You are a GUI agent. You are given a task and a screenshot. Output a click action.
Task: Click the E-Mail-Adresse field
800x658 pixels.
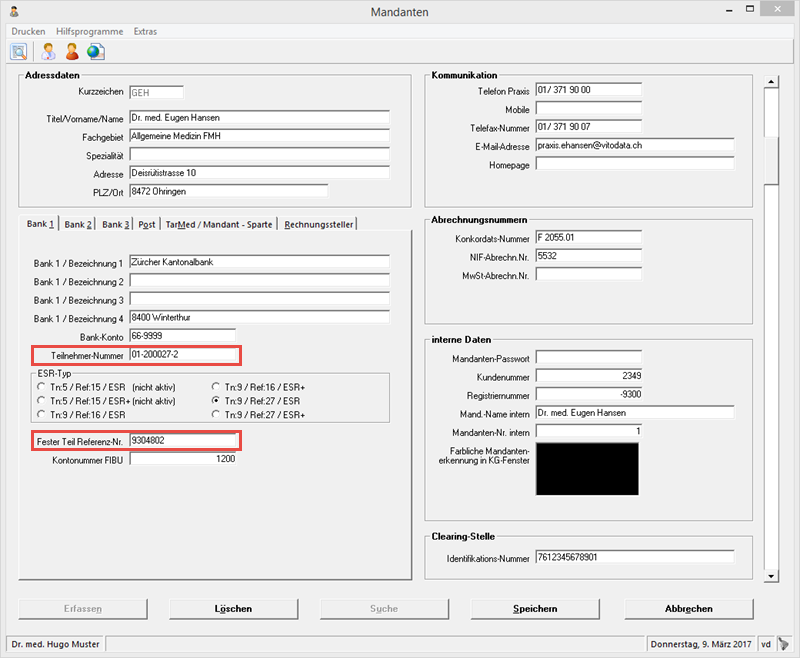[x=635, y=145]
